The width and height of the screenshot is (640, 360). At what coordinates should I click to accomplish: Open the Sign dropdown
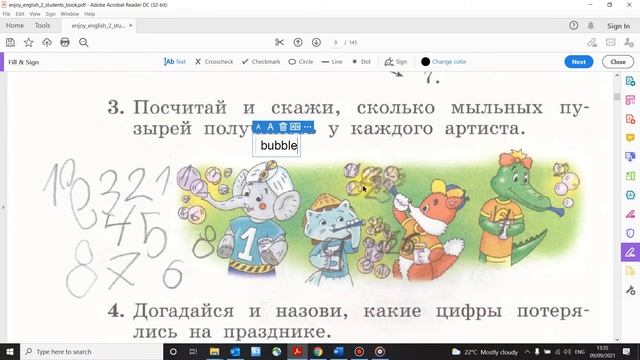tap(396, 62)
